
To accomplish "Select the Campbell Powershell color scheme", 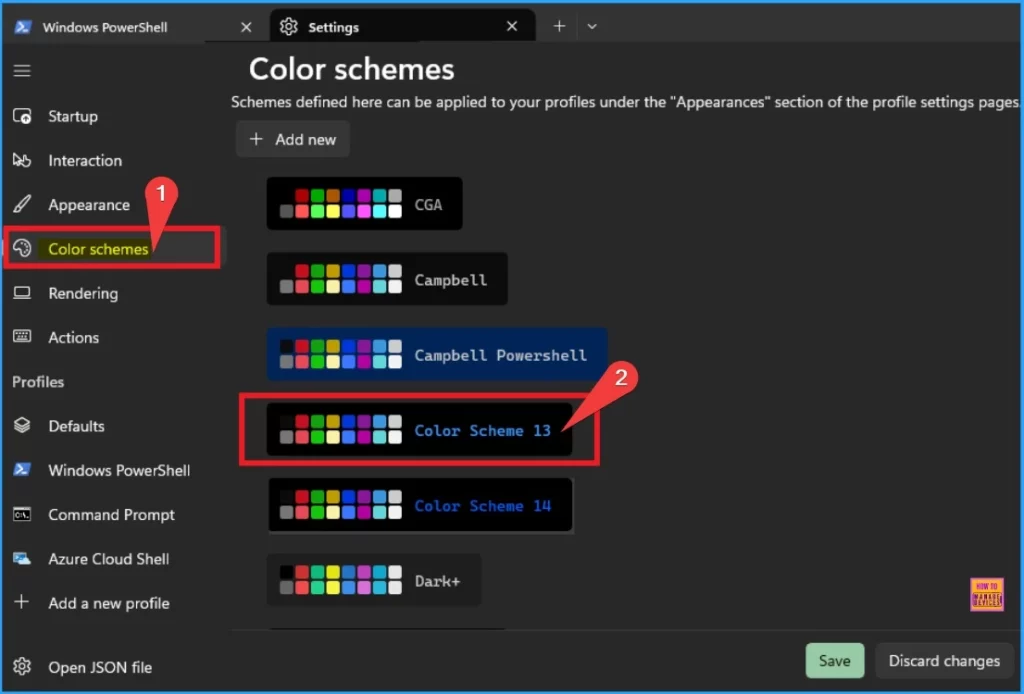I will click(436, 355).
